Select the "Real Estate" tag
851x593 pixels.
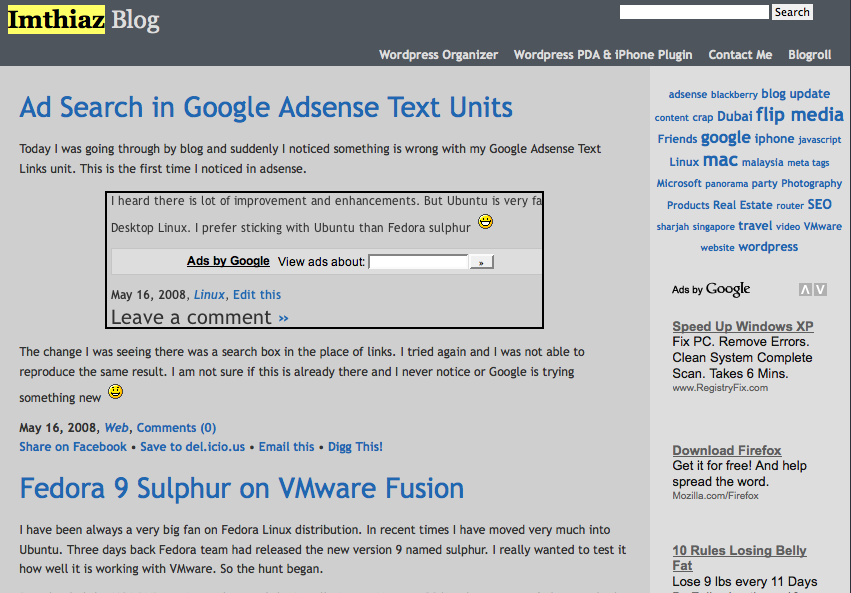(x=742, y=205)
